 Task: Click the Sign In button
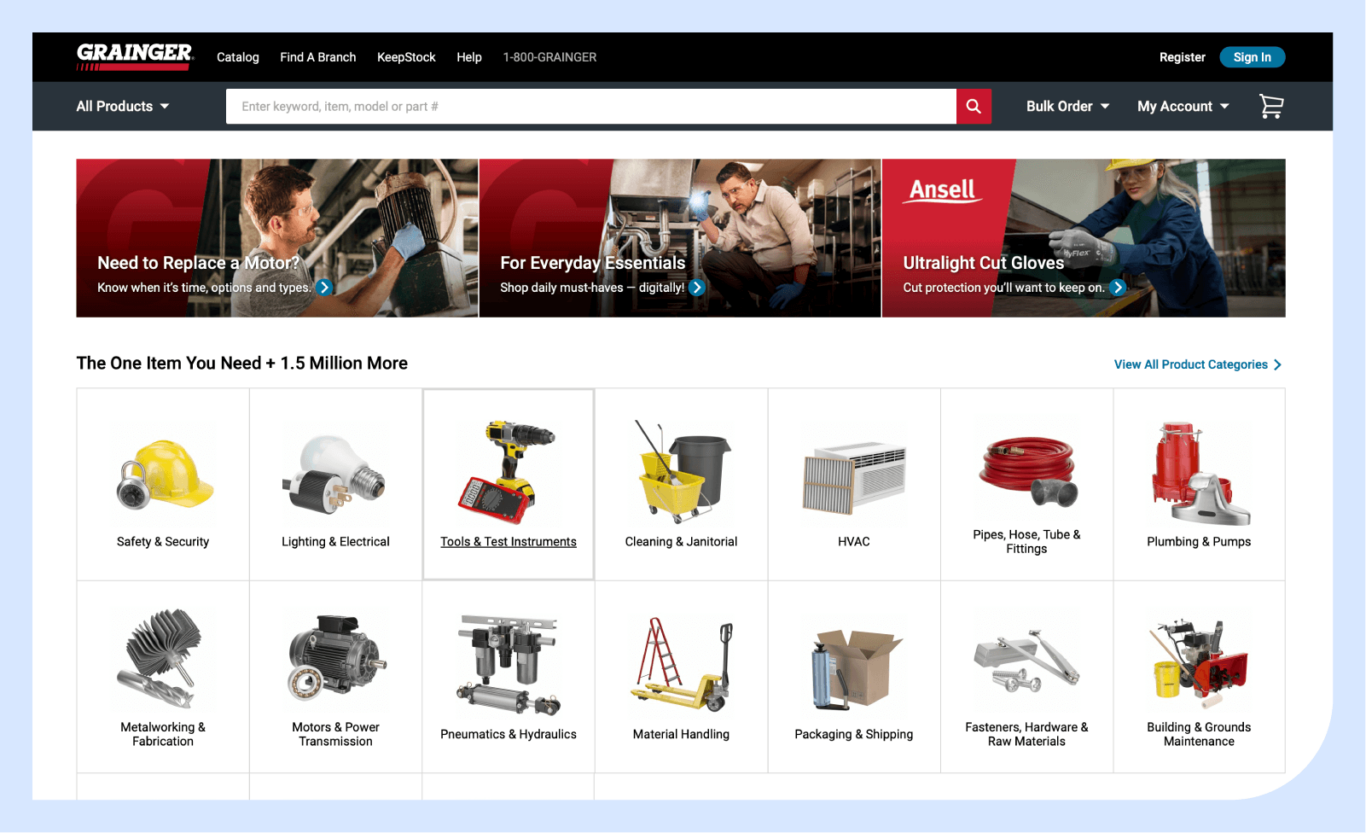click(x=1252, y=57)
